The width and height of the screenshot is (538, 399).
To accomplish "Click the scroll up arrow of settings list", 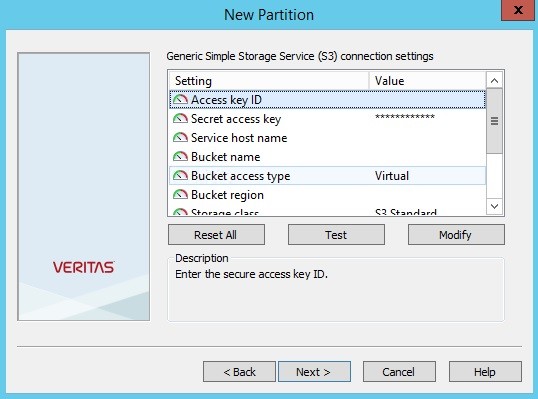I will (494, 81).
